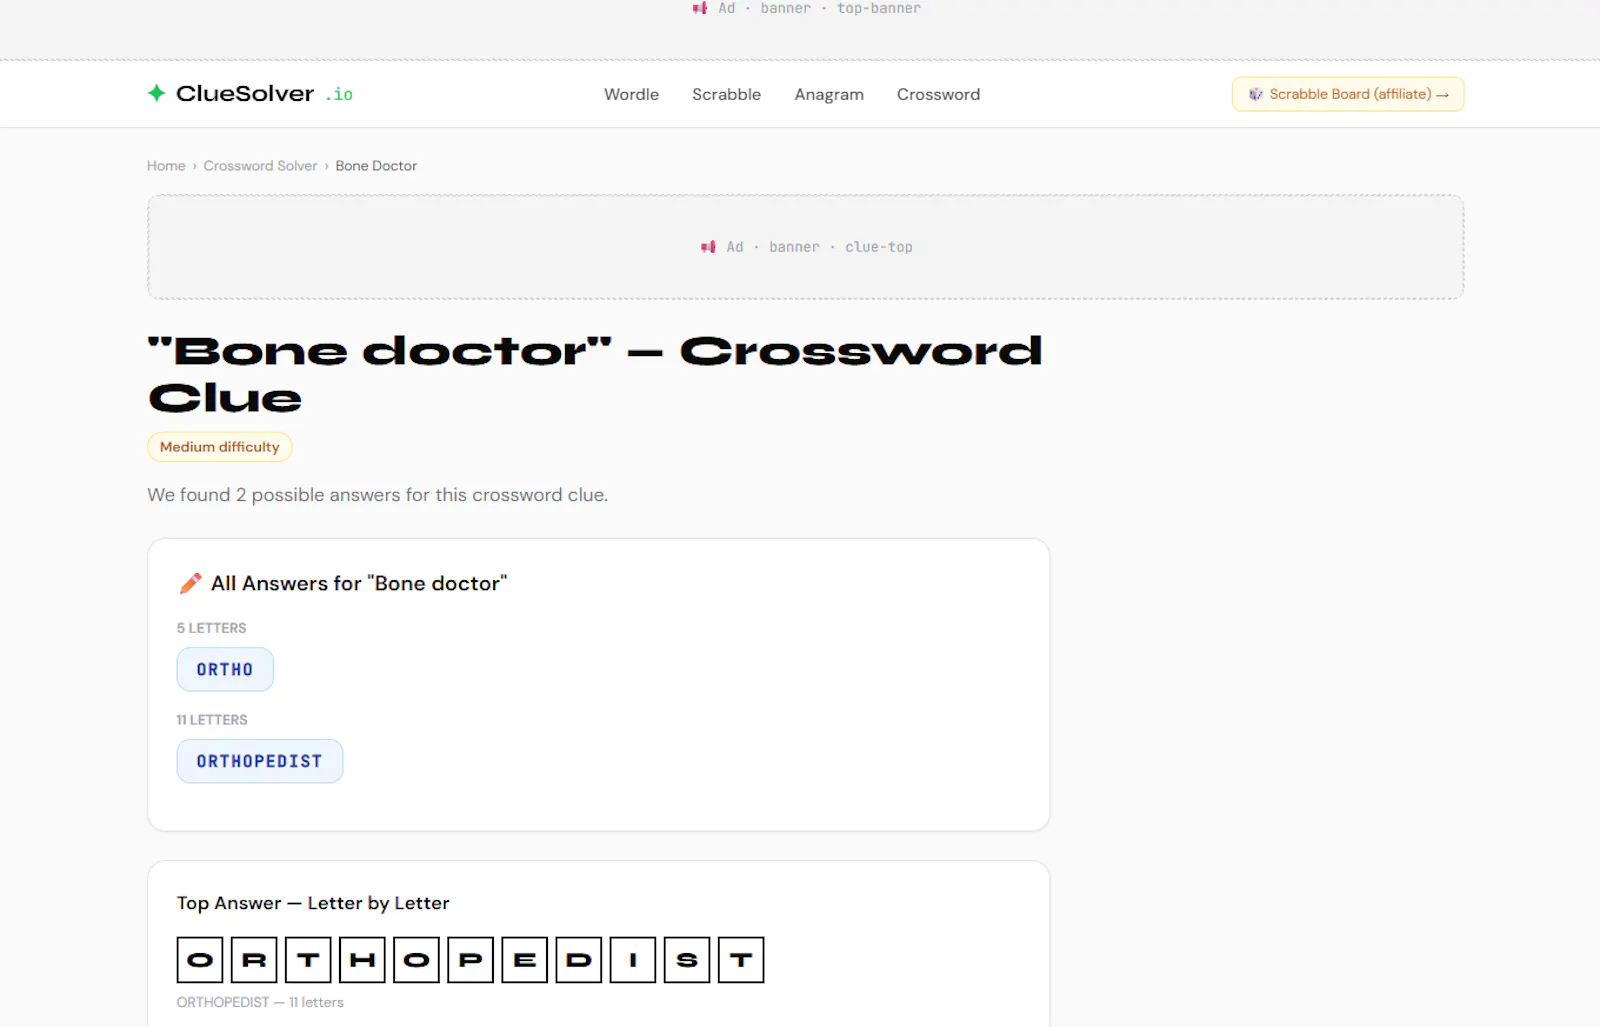Click the megaphone icon in clue-top ad
This screenshot has height=1027, width=1600.
(x=708, y=247)
